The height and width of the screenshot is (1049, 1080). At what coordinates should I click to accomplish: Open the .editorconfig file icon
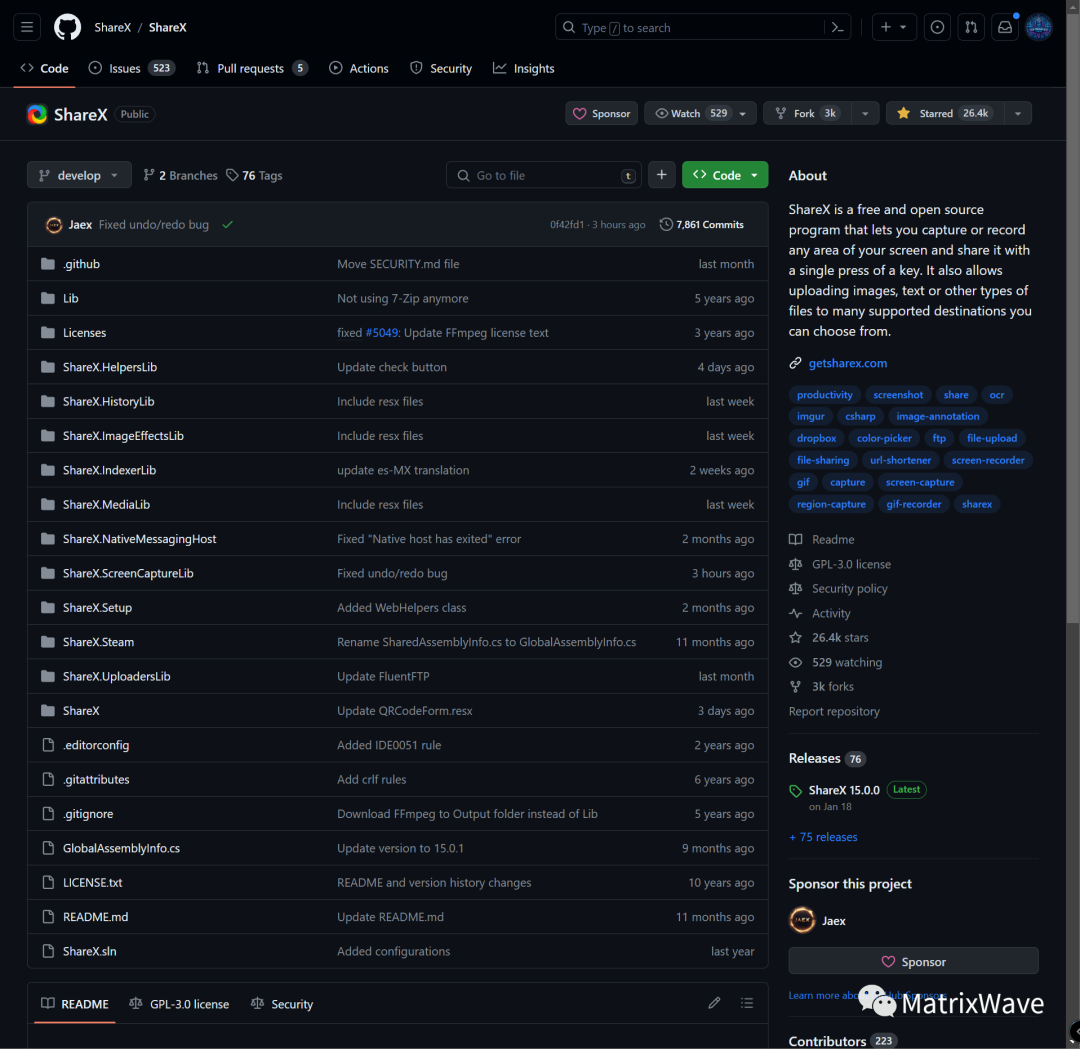[x=48, y=745]
